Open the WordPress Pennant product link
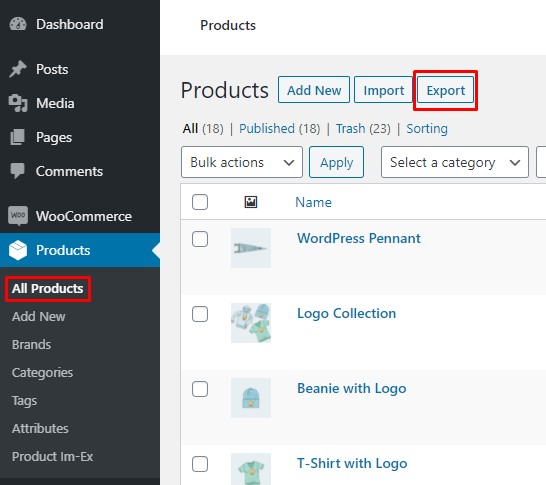Viewport: 546px width, 485px height. pos(359,238)
